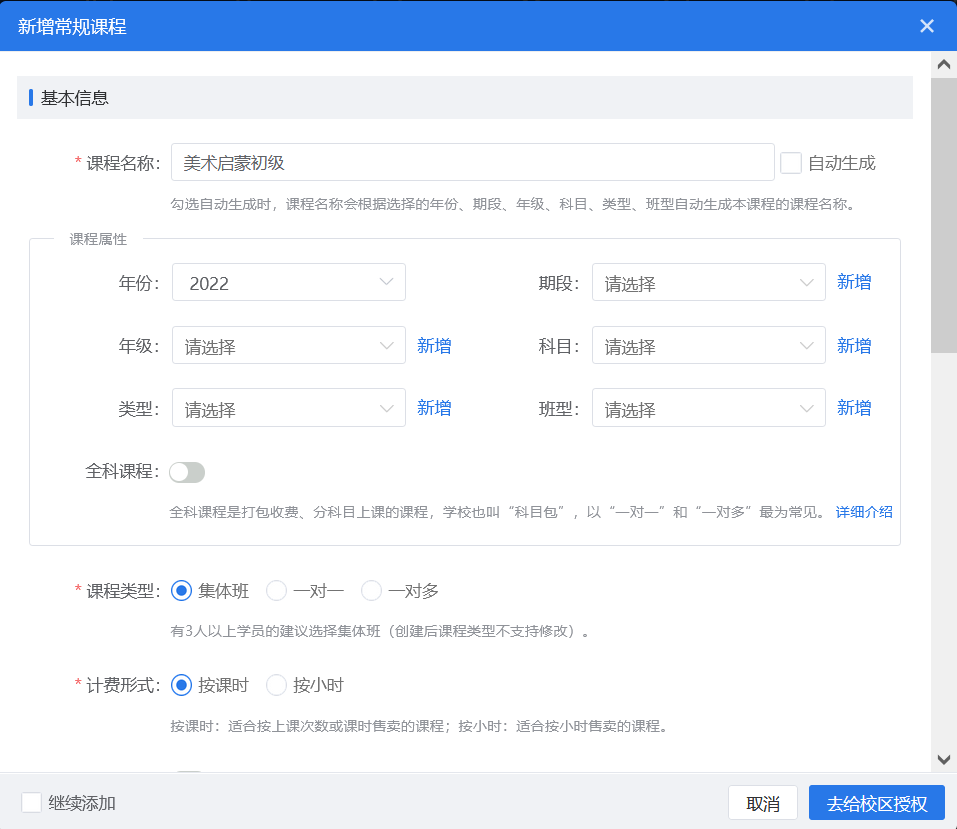Click 新增 link next to 类型
957x829 pixels.
(x=434, y=408)
